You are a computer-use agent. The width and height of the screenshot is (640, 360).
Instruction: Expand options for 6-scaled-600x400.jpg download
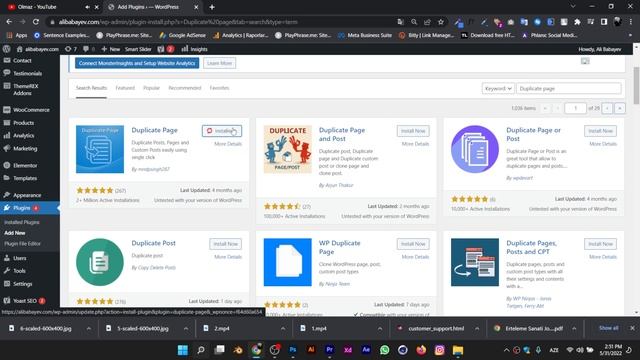[x=89, y=329]
